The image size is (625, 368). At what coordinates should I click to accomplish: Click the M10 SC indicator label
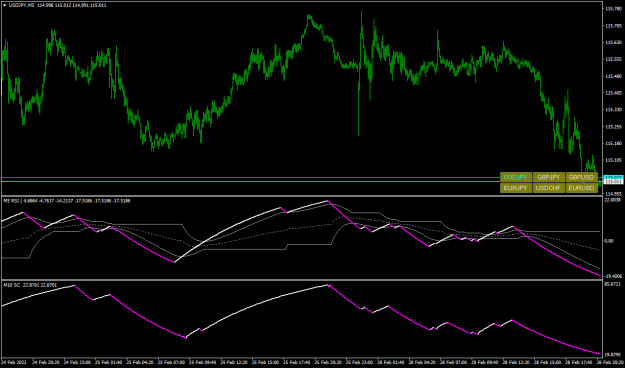click(12, 285)
